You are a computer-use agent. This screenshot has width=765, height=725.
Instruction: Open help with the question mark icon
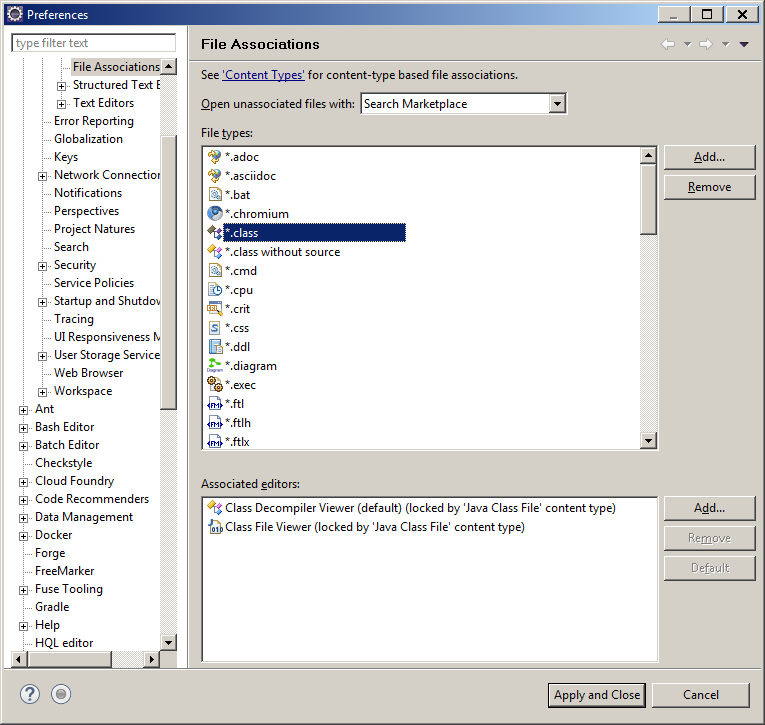click(x=30, y=694)
